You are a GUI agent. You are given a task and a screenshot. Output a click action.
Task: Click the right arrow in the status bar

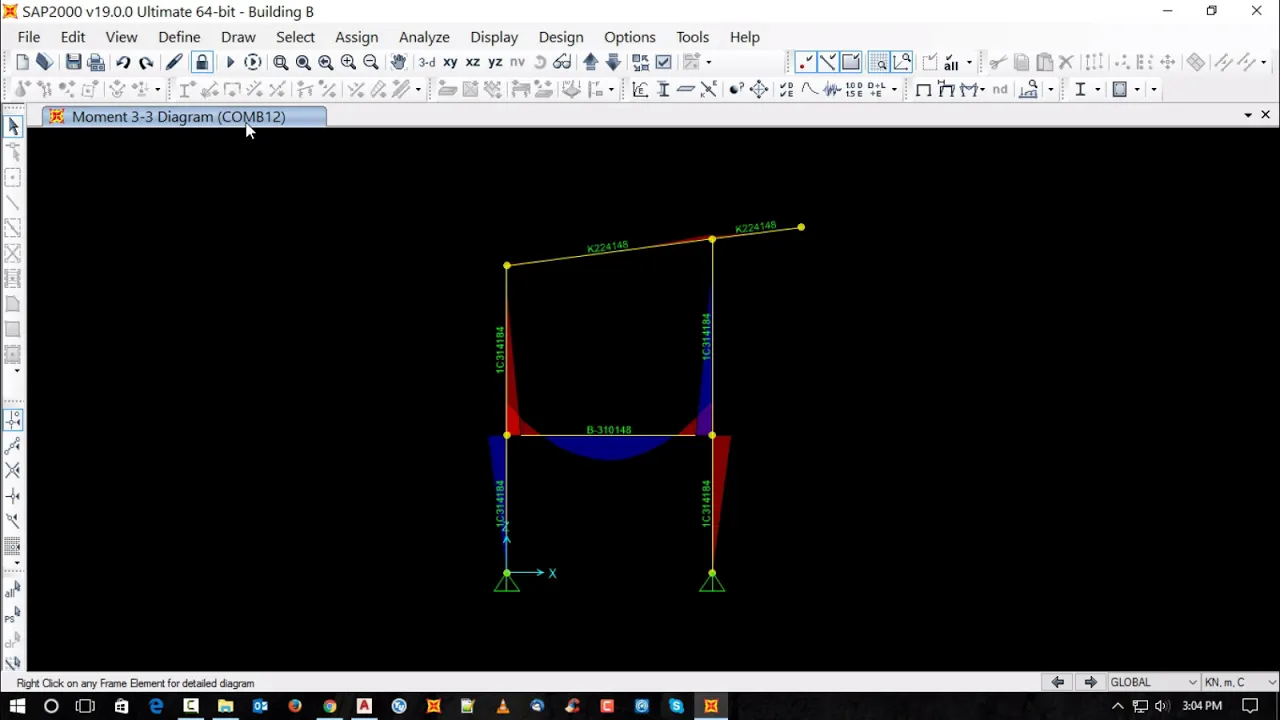coord(1090,682)
